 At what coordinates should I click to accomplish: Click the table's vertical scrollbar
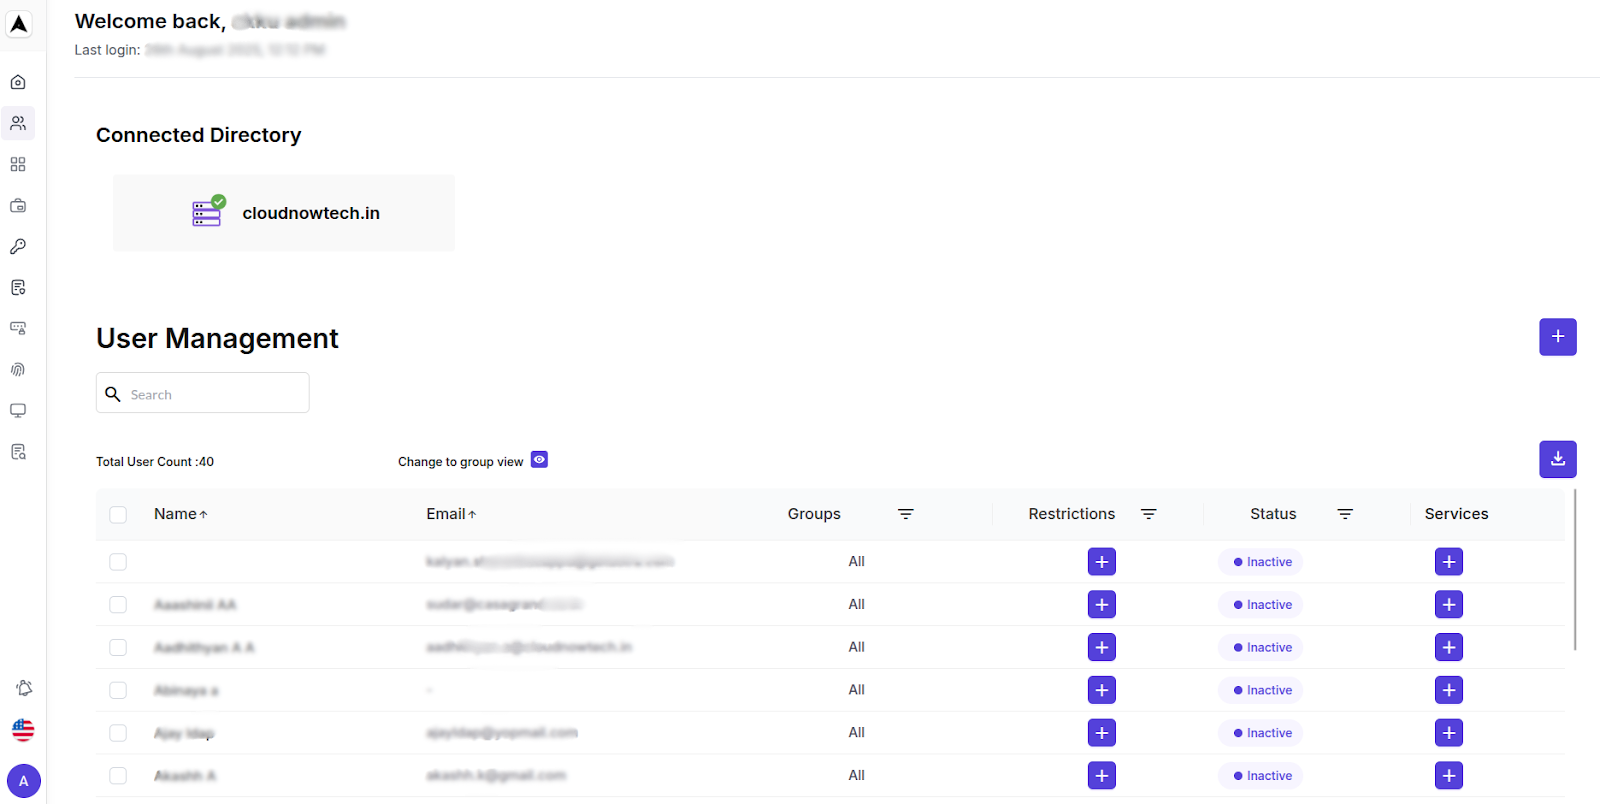click(x=1575, y=570)
